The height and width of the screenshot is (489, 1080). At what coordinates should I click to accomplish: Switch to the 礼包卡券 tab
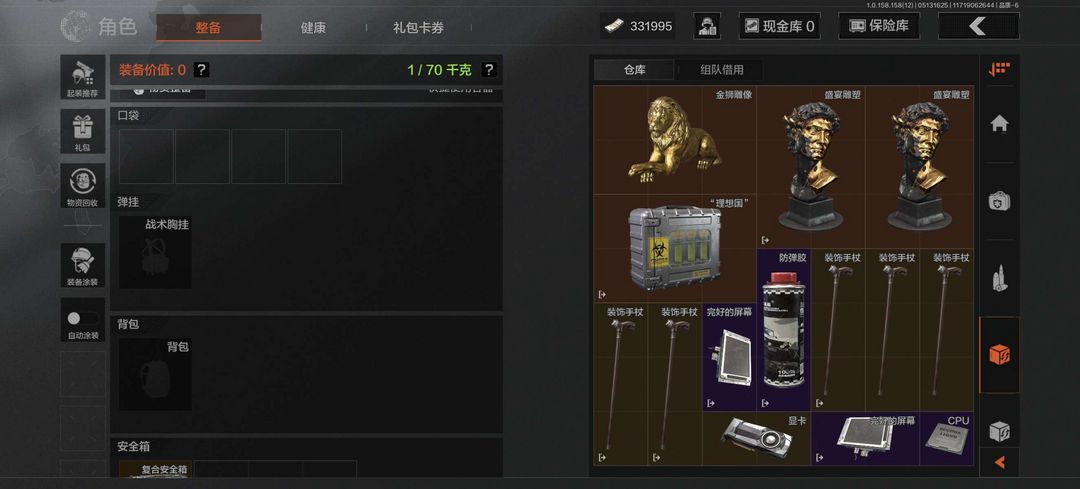pos(419,28)
